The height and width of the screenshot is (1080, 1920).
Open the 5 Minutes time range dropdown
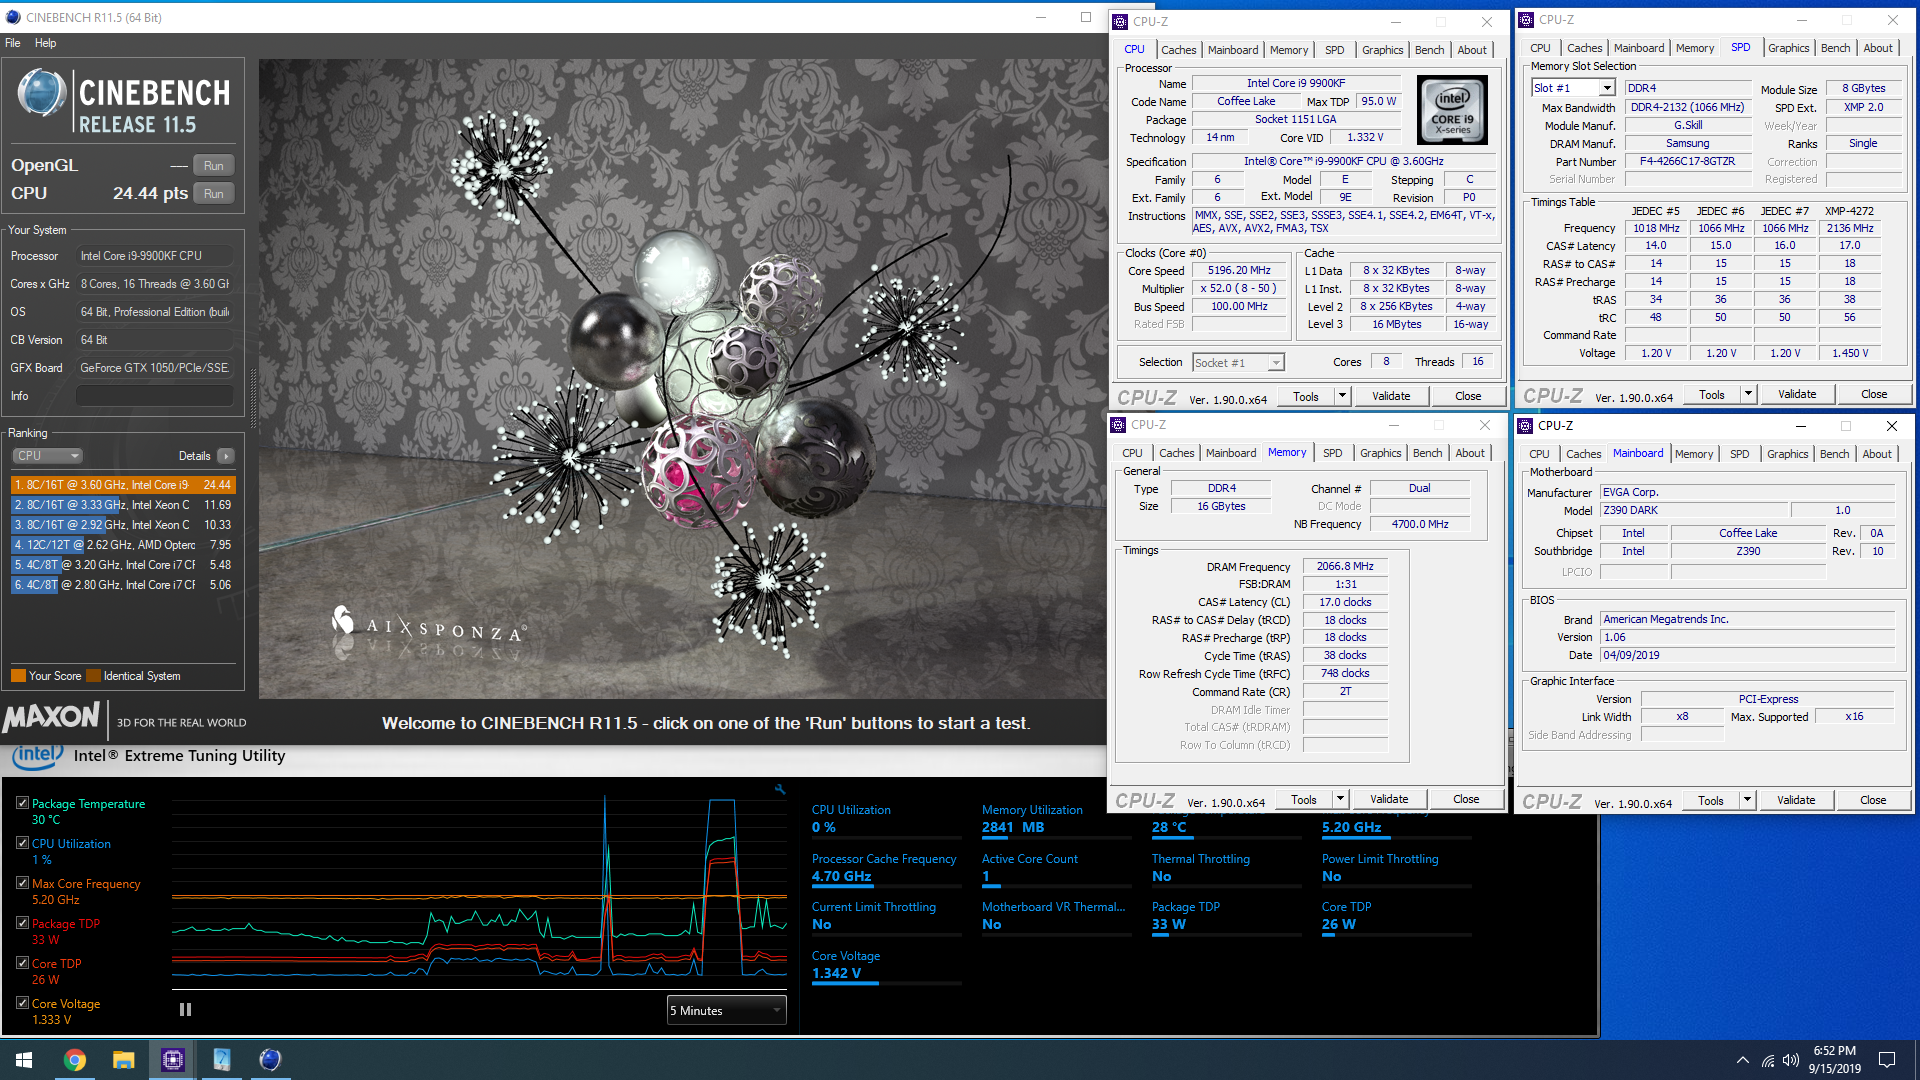(x=726, y=1011)
